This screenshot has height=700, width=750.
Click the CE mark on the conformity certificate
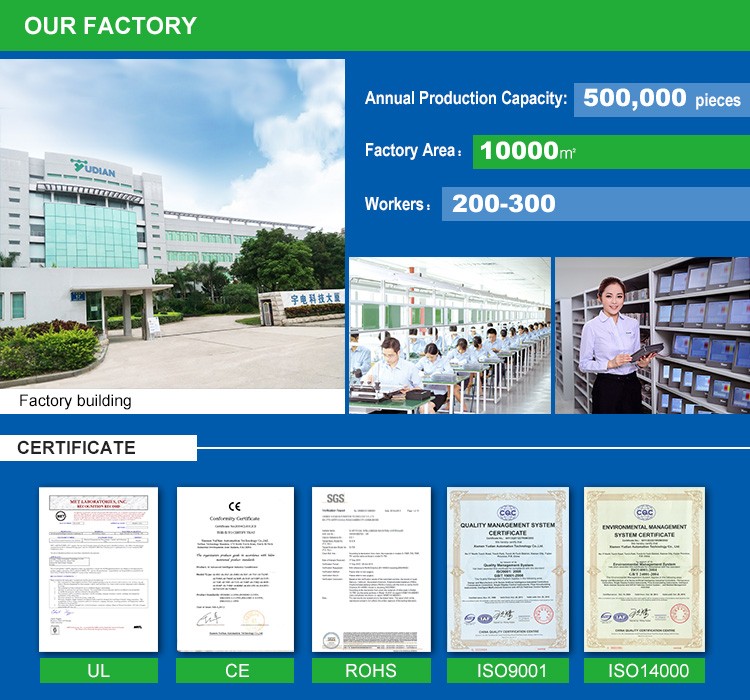235,505
